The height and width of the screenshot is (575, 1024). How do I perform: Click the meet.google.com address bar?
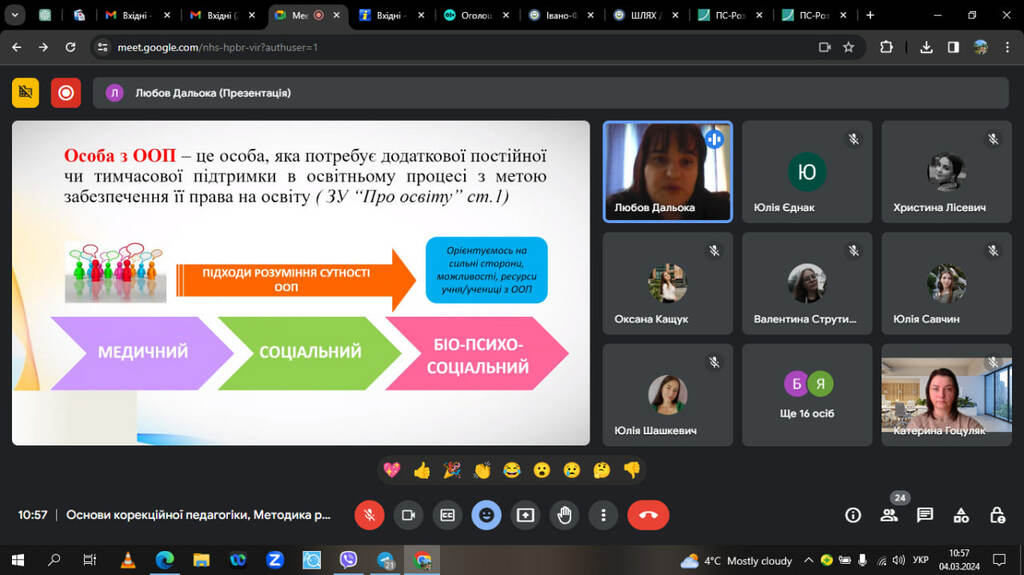(x=450, y=47)
